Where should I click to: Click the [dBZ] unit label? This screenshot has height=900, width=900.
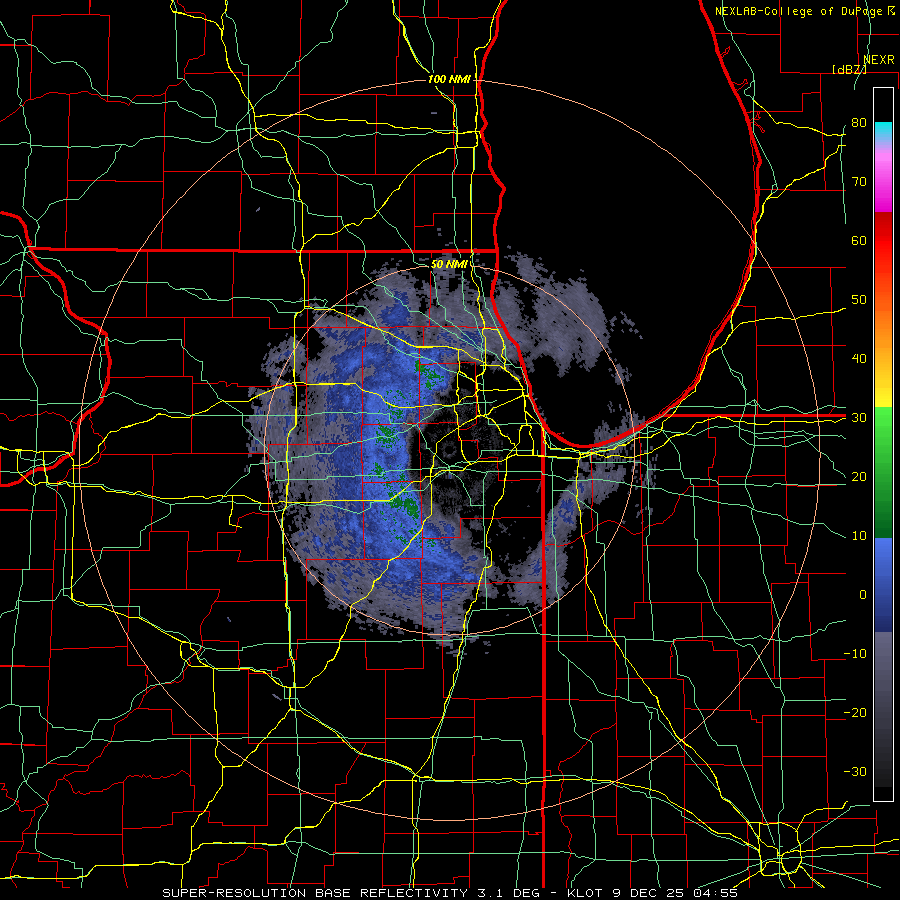pyautogui.click(x=849, y=69)
